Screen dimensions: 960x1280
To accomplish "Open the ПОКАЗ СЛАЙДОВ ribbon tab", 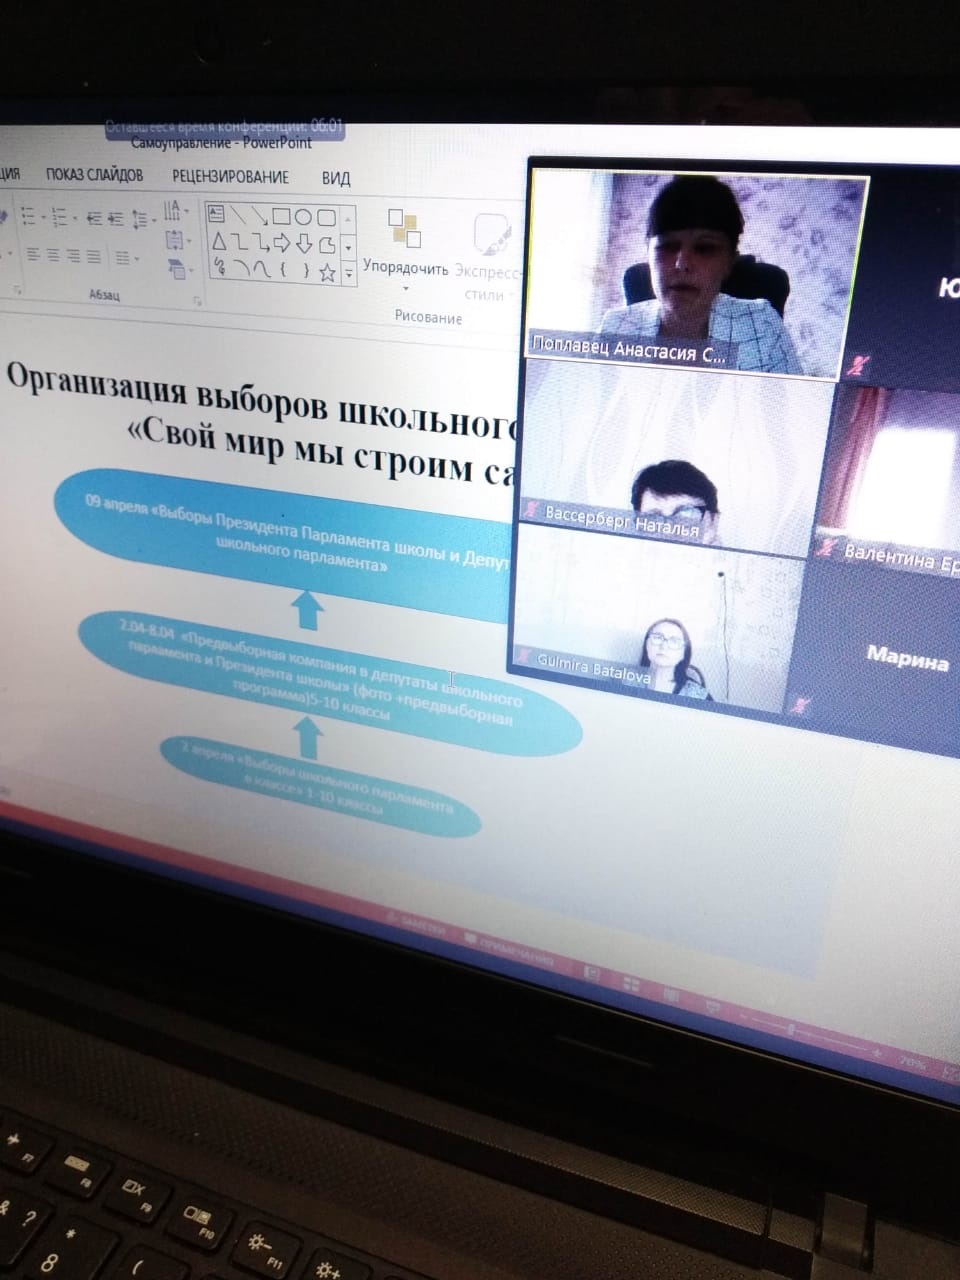I will pos(94,174).
